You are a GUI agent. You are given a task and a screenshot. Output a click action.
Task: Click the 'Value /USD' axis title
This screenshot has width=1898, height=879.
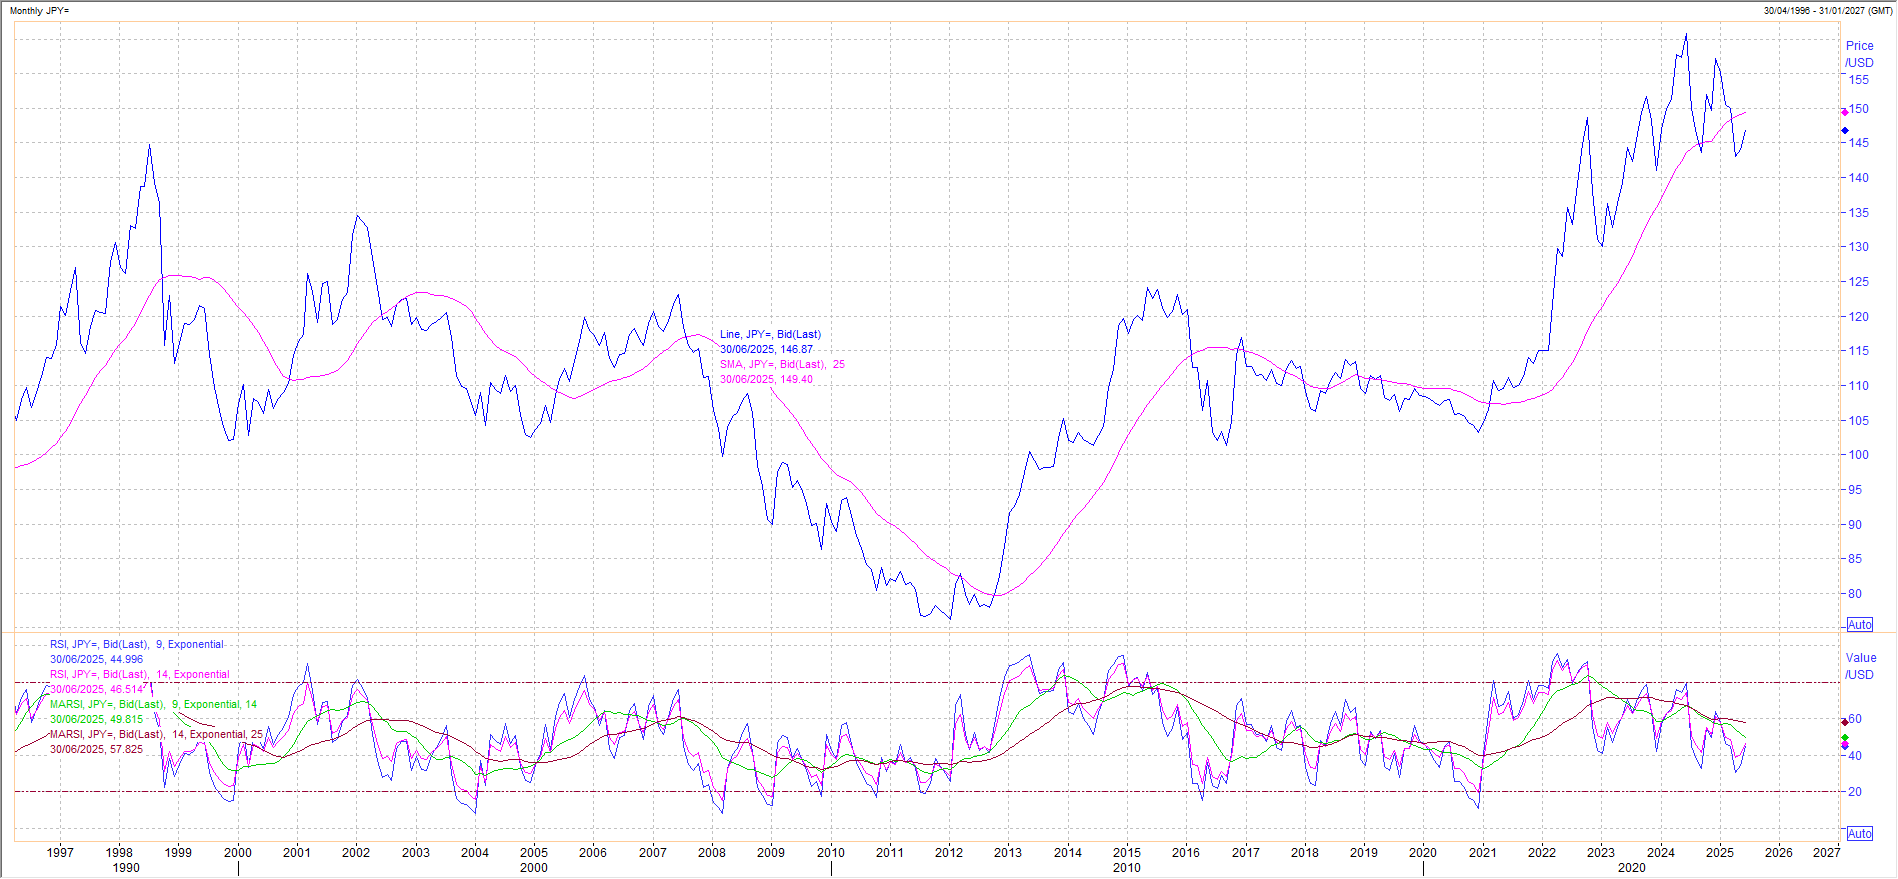click(x=1860, y=666)
